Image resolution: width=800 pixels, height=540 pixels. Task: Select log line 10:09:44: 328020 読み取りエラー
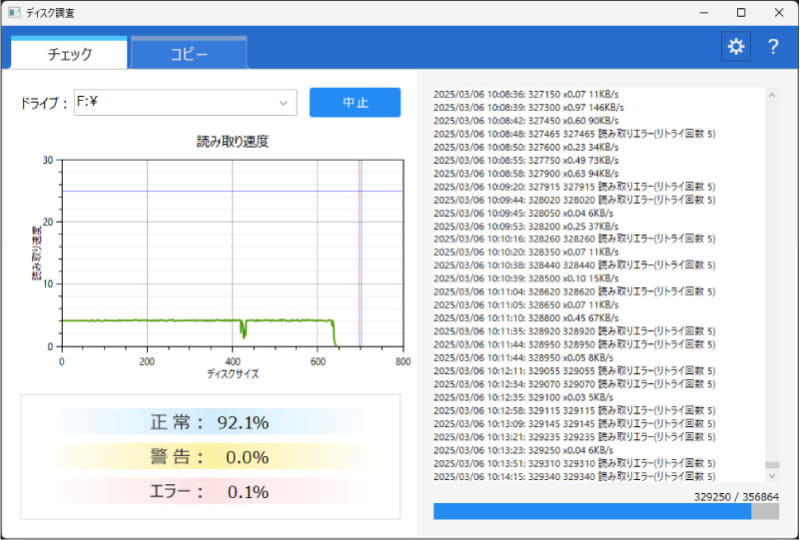pyautogui.click(x=574, y=200)
